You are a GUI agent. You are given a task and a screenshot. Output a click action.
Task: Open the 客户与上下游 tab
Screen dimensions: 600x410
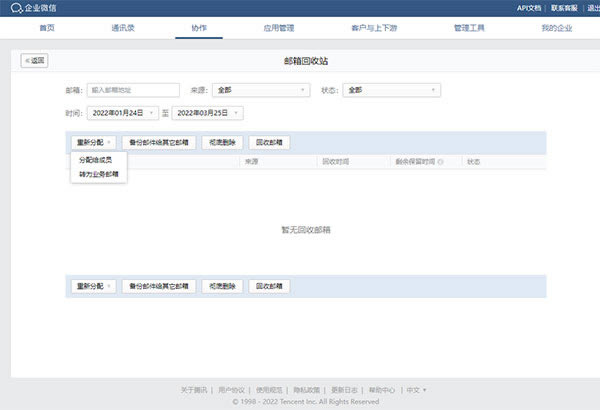(x=374, y=28)
